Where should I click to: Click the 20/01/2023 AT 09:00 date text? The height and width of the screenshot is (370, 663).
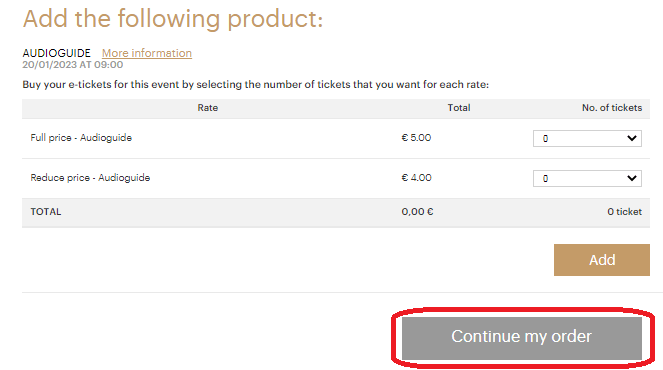pos(73,65)
